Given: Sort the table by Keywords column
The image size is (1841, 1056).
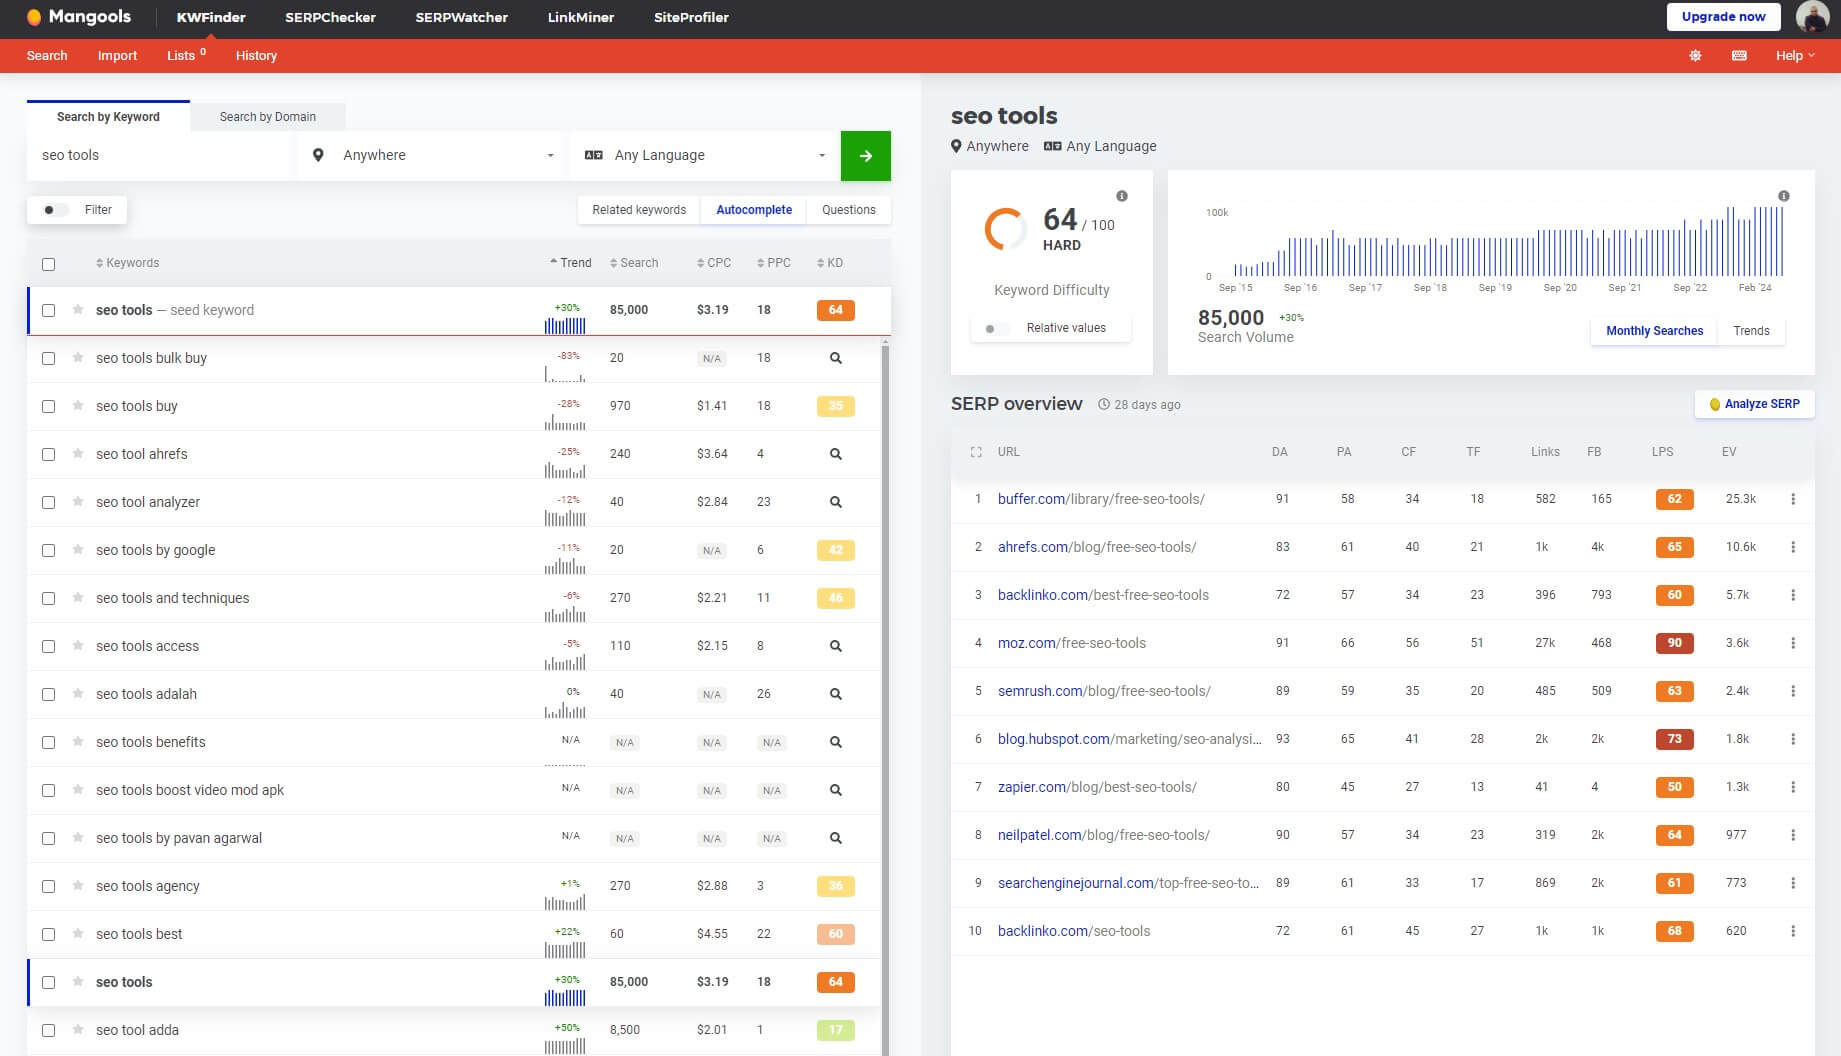Looking at the screenshot, I should pos(127,263).
